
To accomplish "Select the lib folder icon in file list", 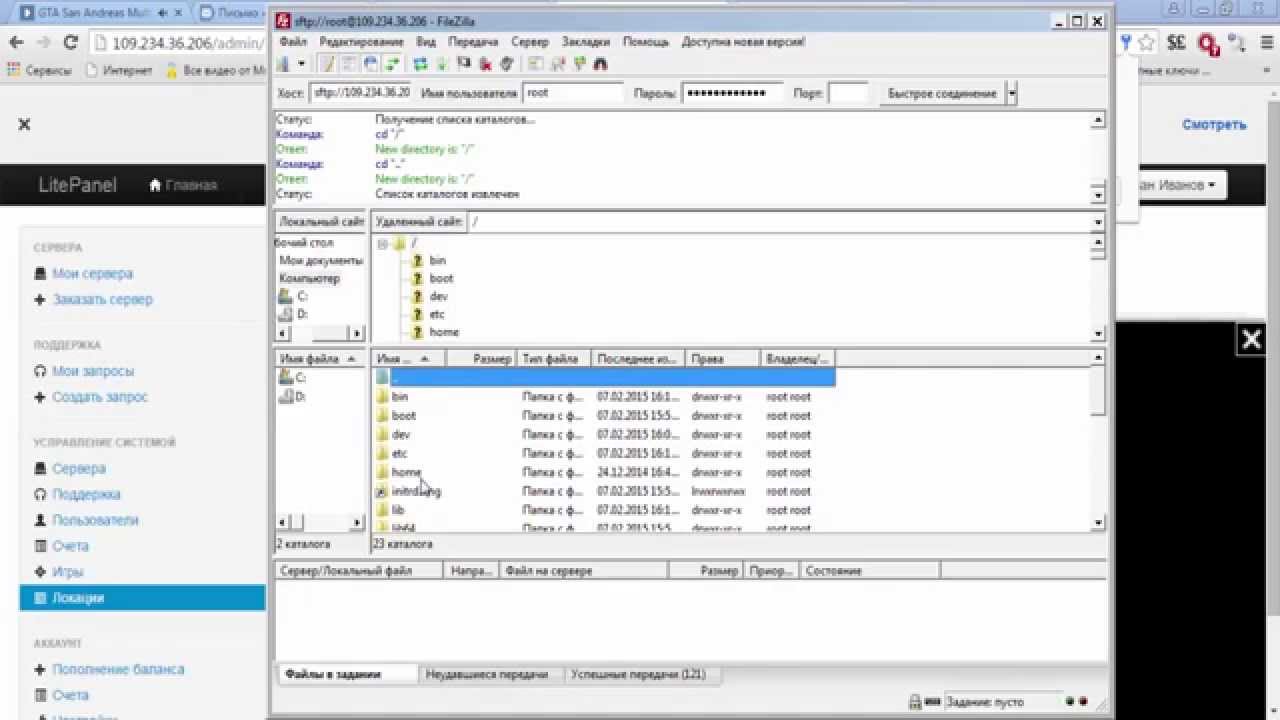I will 381,510.
